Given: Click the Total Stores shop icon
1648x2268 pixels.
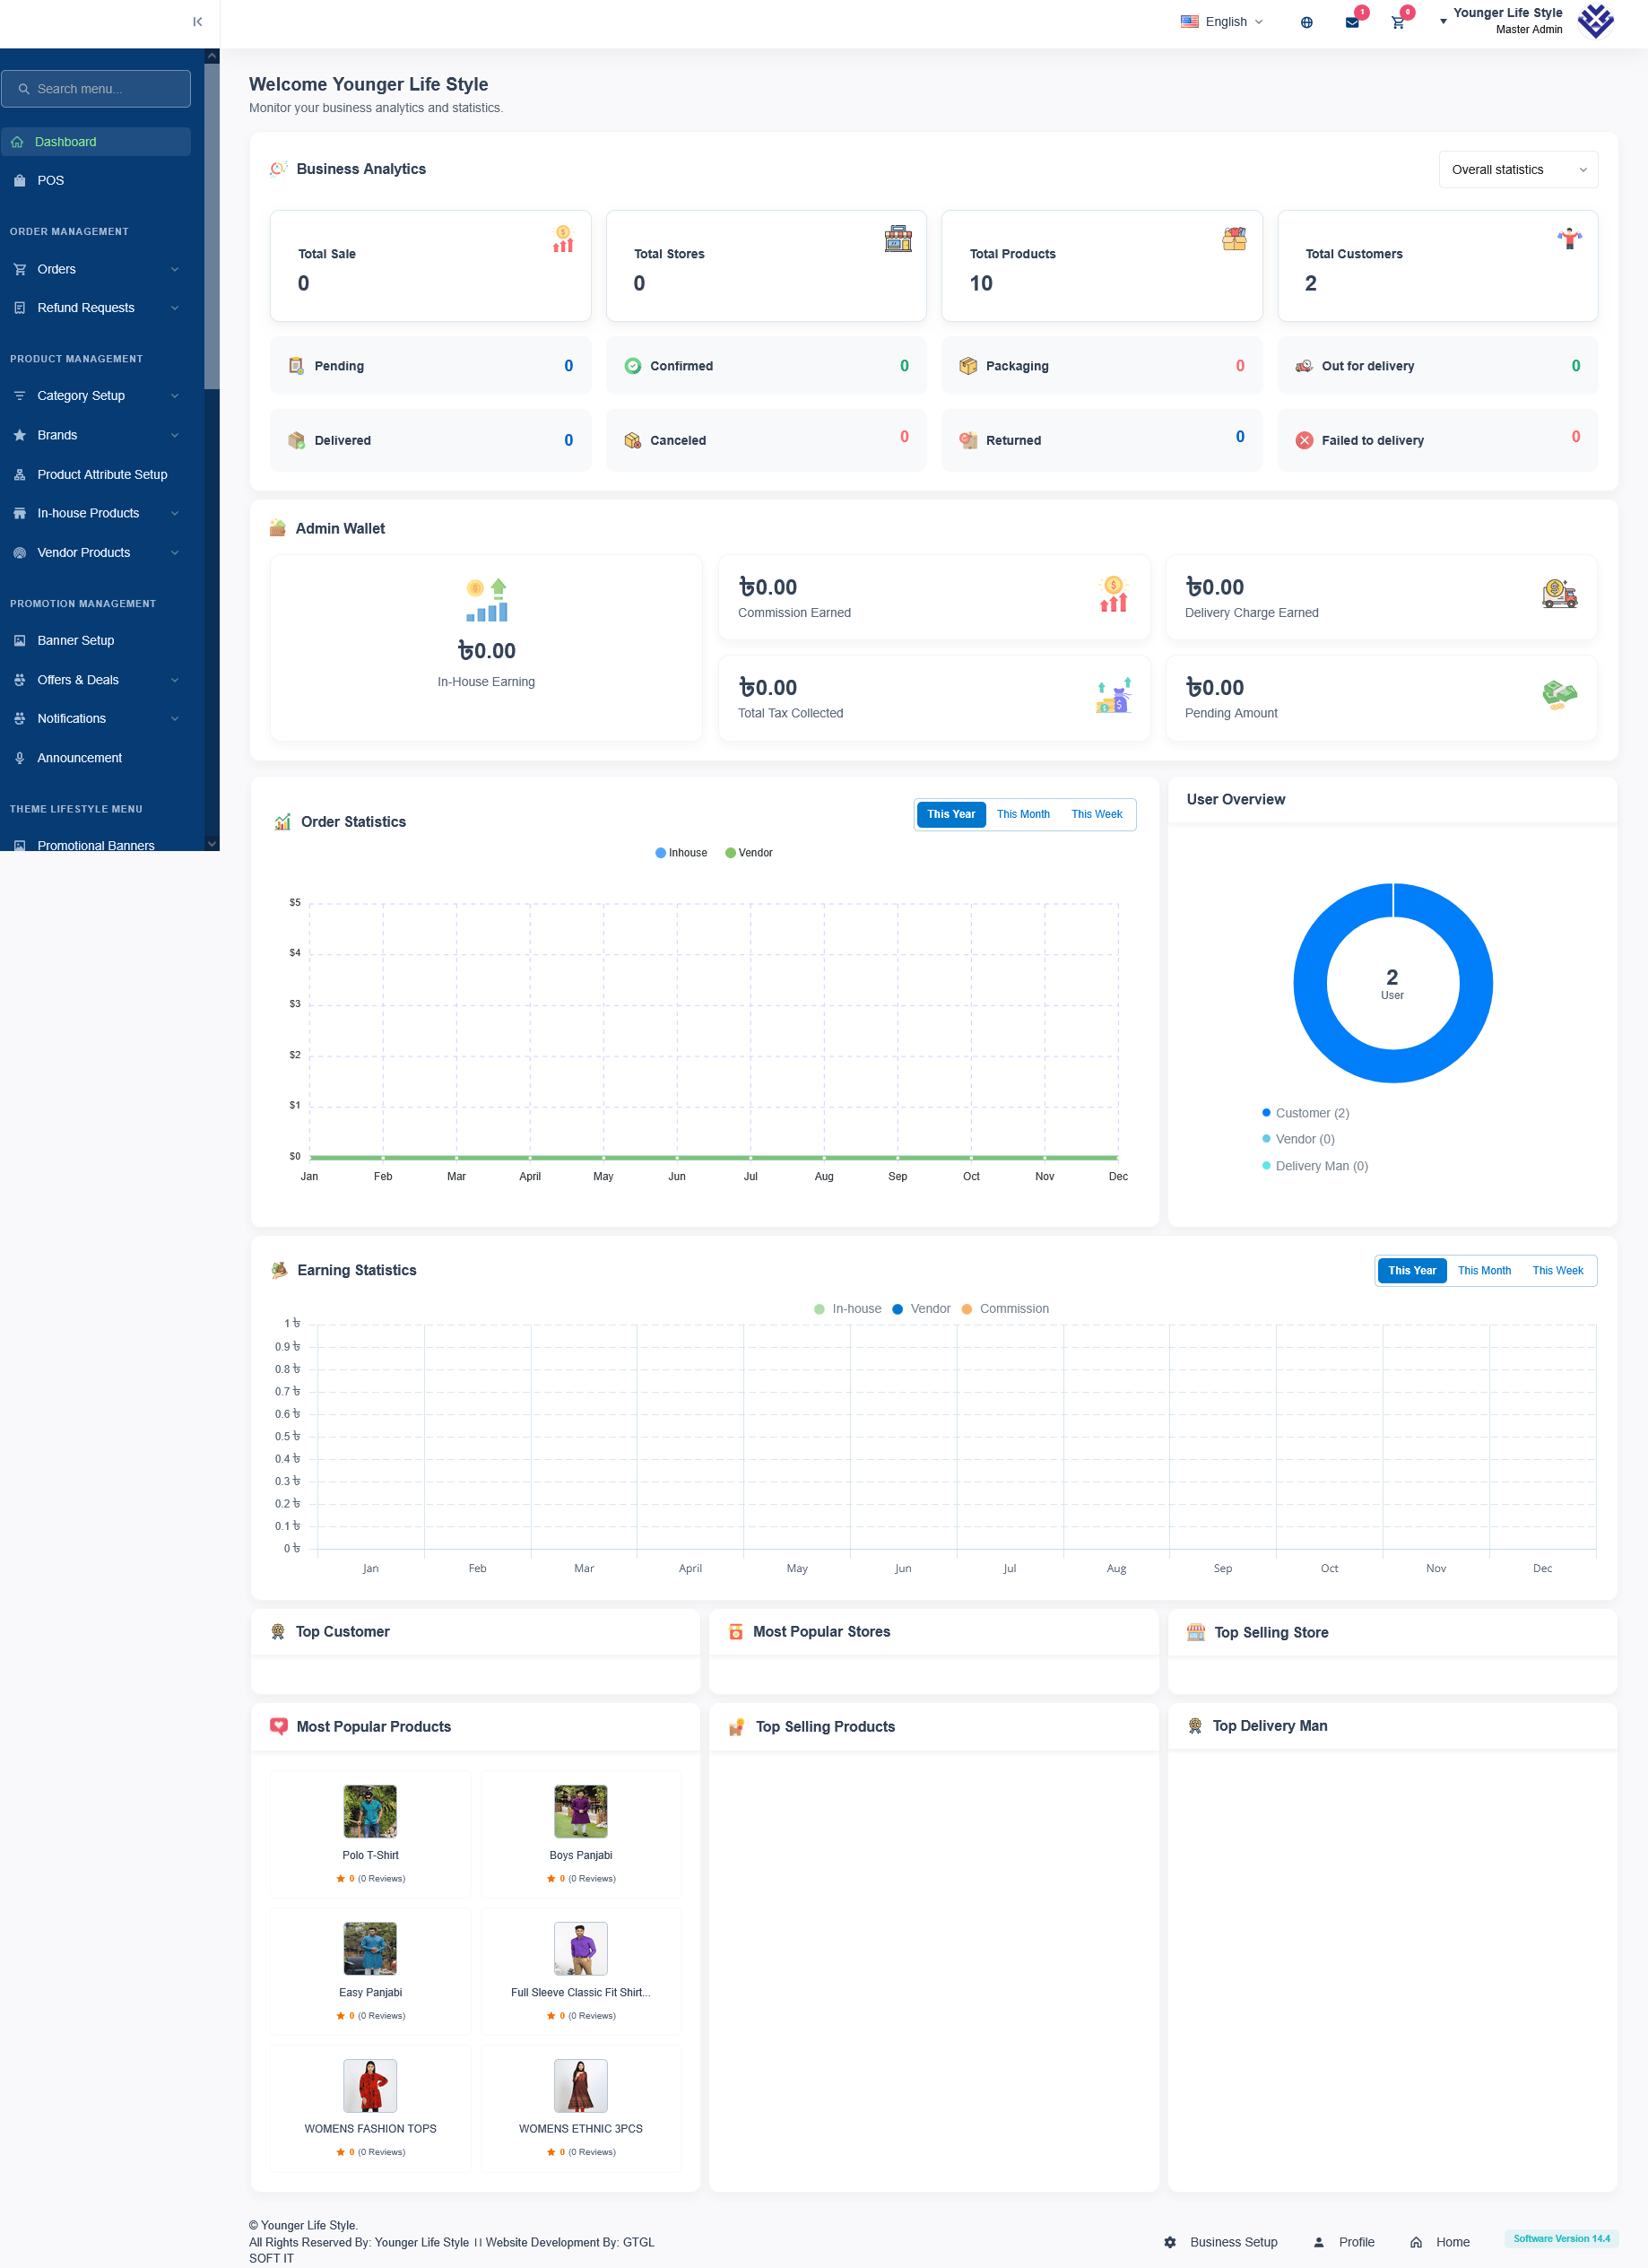Looking at the screenshot, I should (898, 239).
